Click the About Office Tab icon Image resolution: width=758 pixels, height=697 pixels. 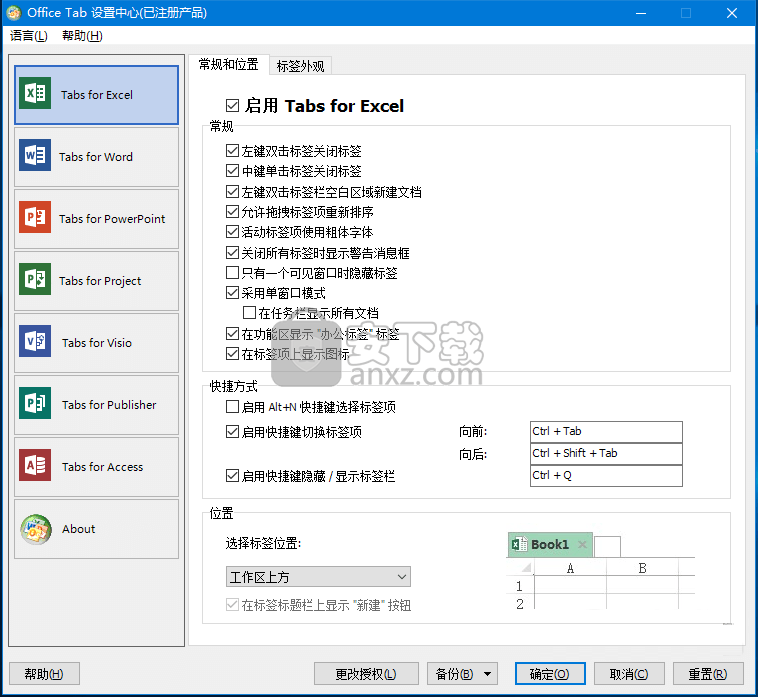[x=36, y=529]
